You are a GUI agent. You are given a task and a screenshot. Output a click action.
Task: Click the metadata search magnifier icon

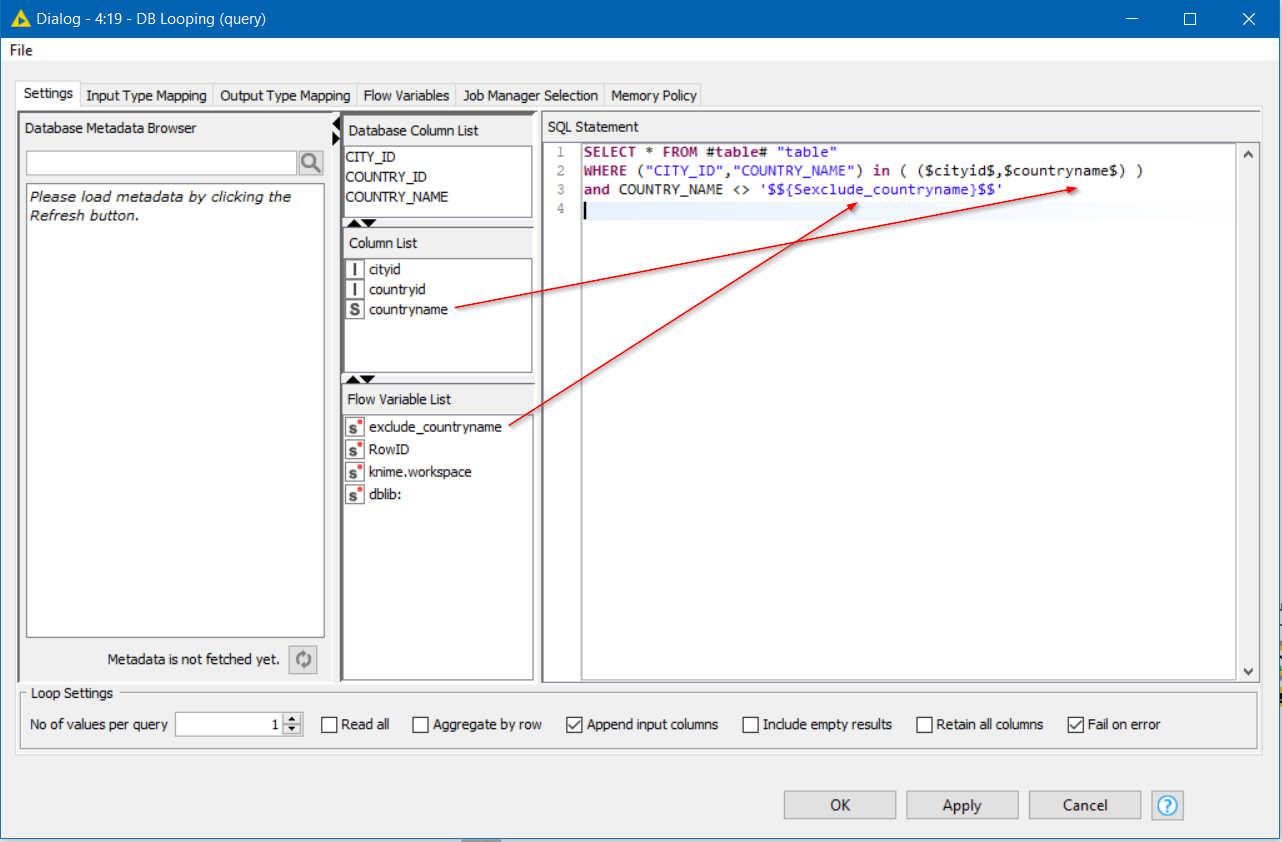[x=311, y=163]
